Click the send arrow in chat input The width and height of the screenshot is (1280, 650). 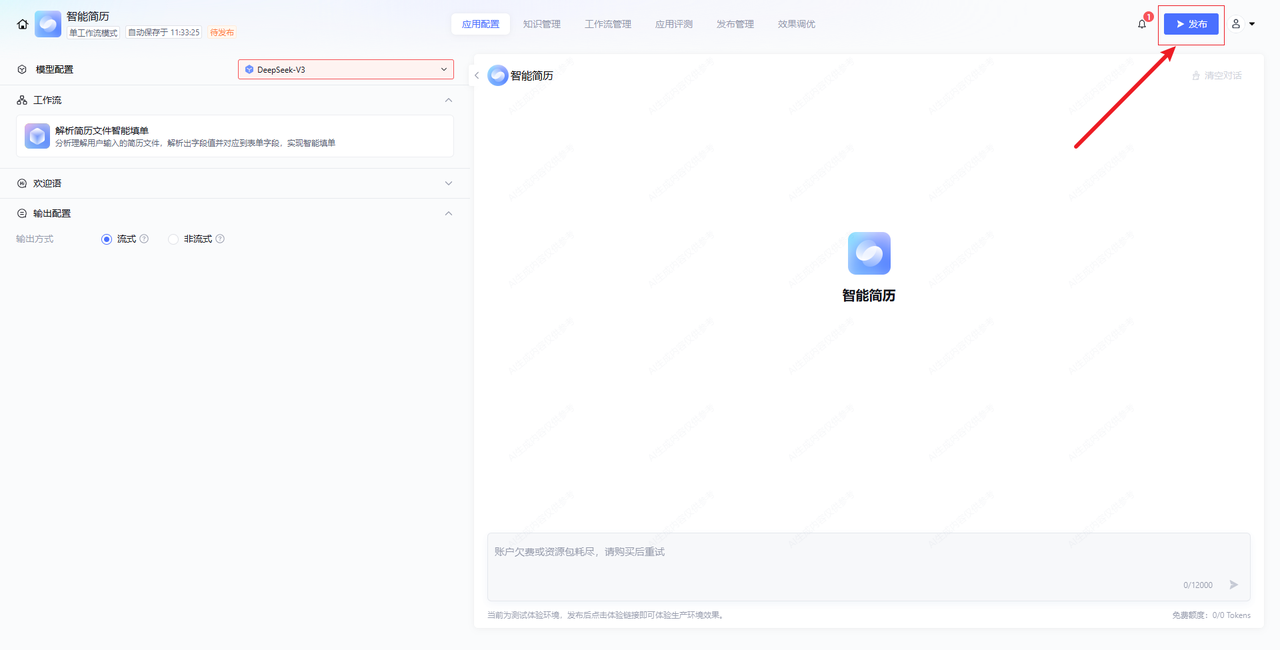1233,585
